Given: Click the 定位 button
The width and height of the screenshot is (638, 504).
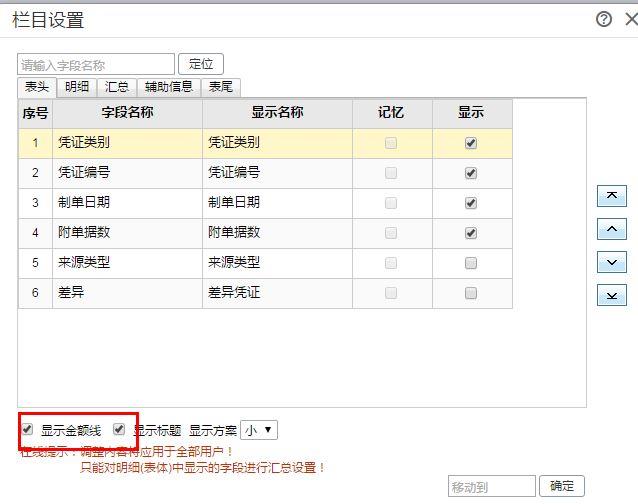Looking at the screenshot, I should [201, 64].
